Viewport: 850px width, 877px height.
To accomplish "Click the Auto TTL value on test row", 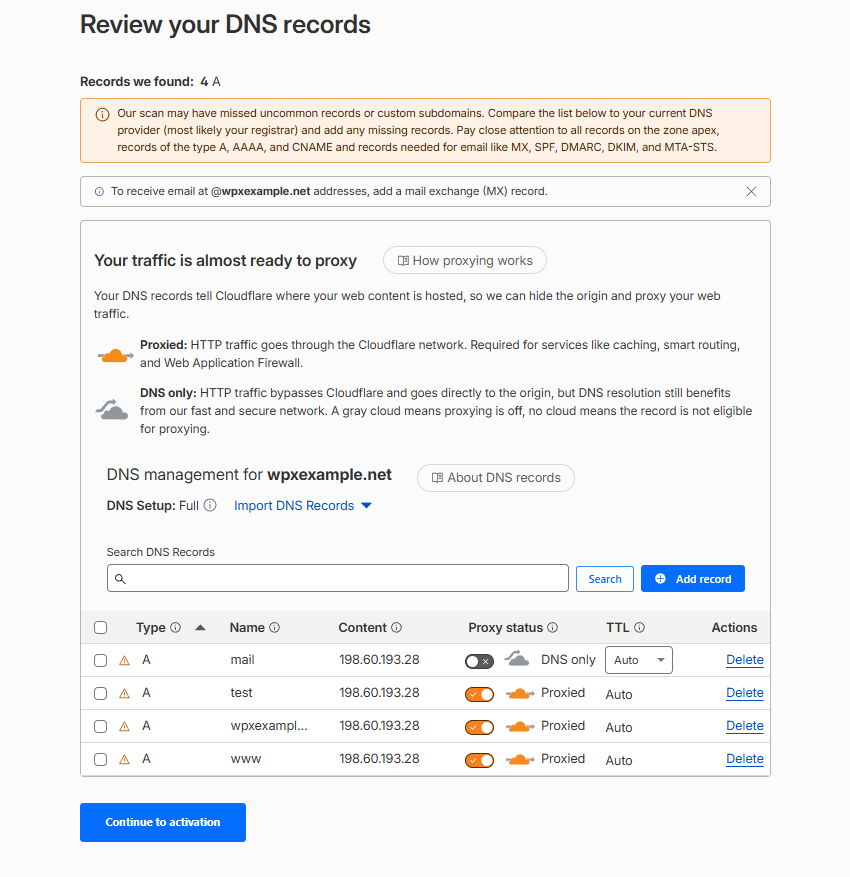I will point(618,695).
